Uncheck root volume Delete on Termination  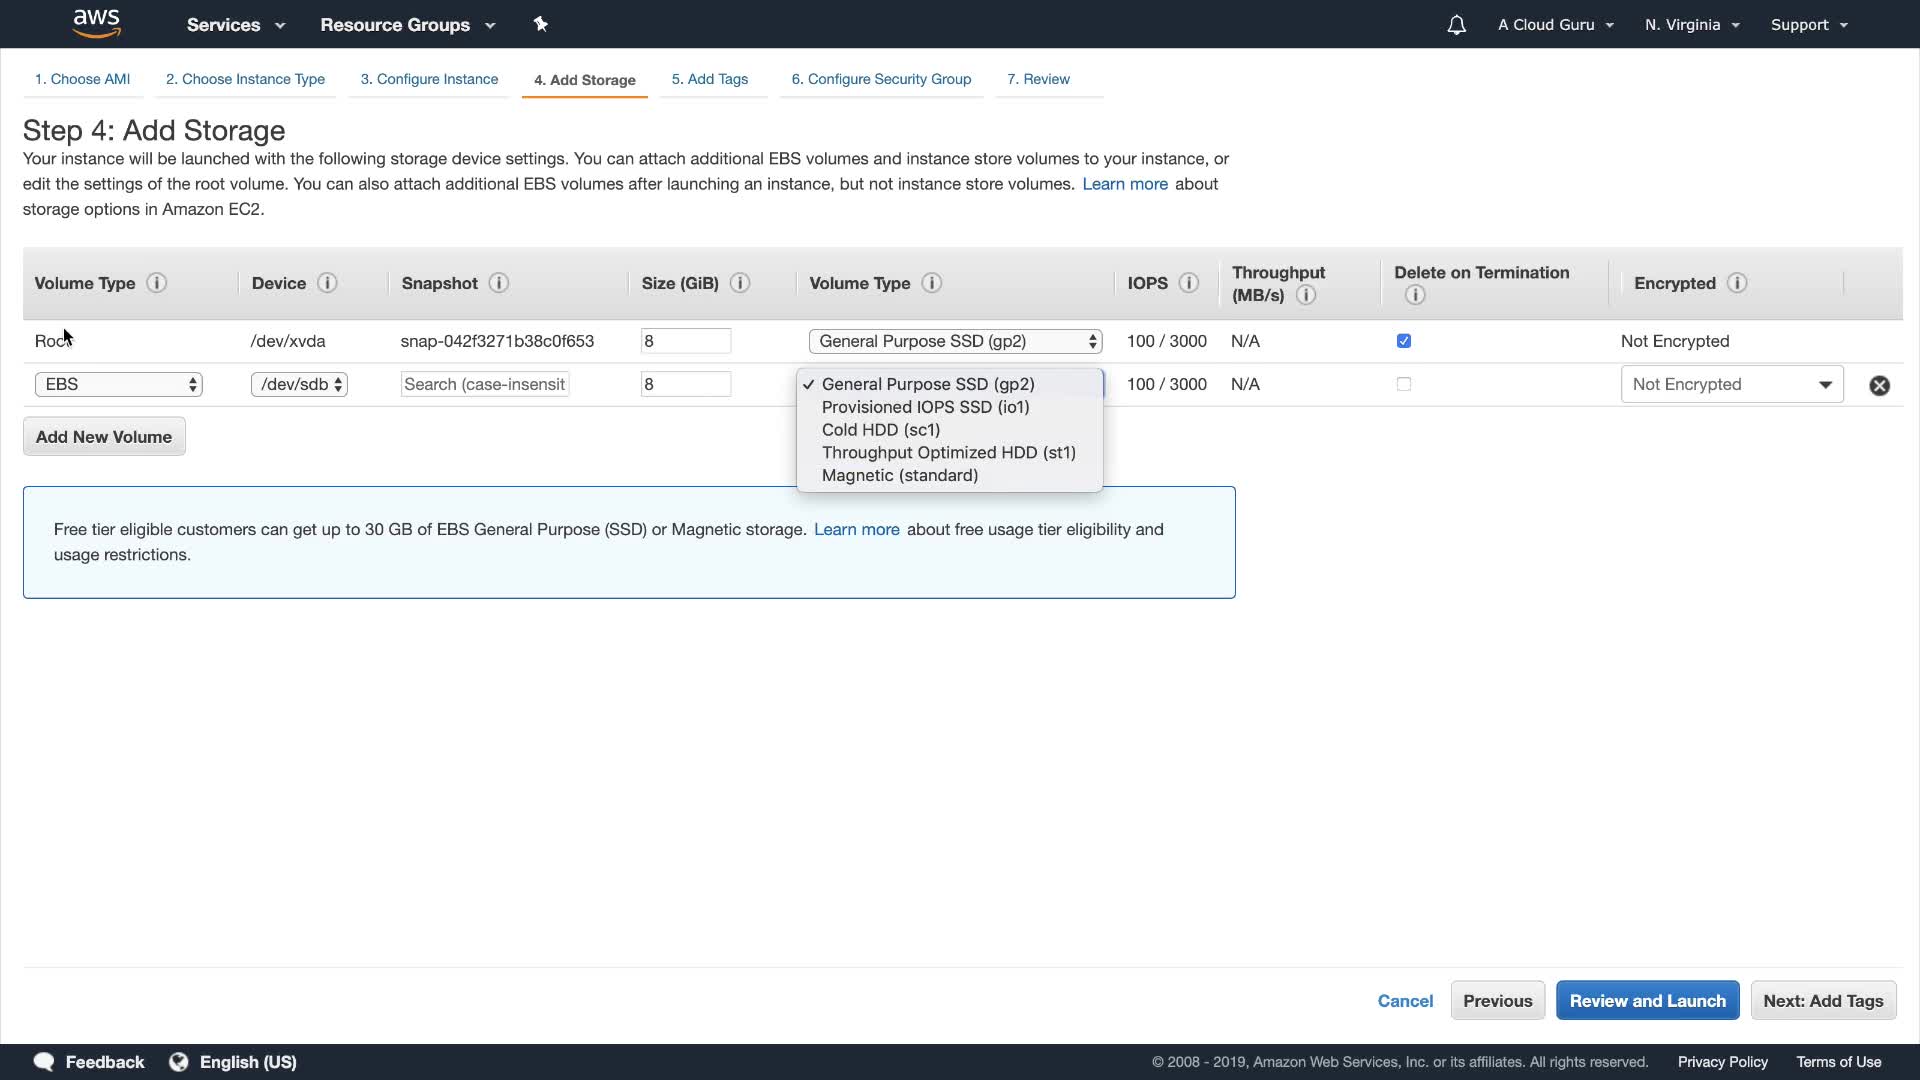point(1404,341)
